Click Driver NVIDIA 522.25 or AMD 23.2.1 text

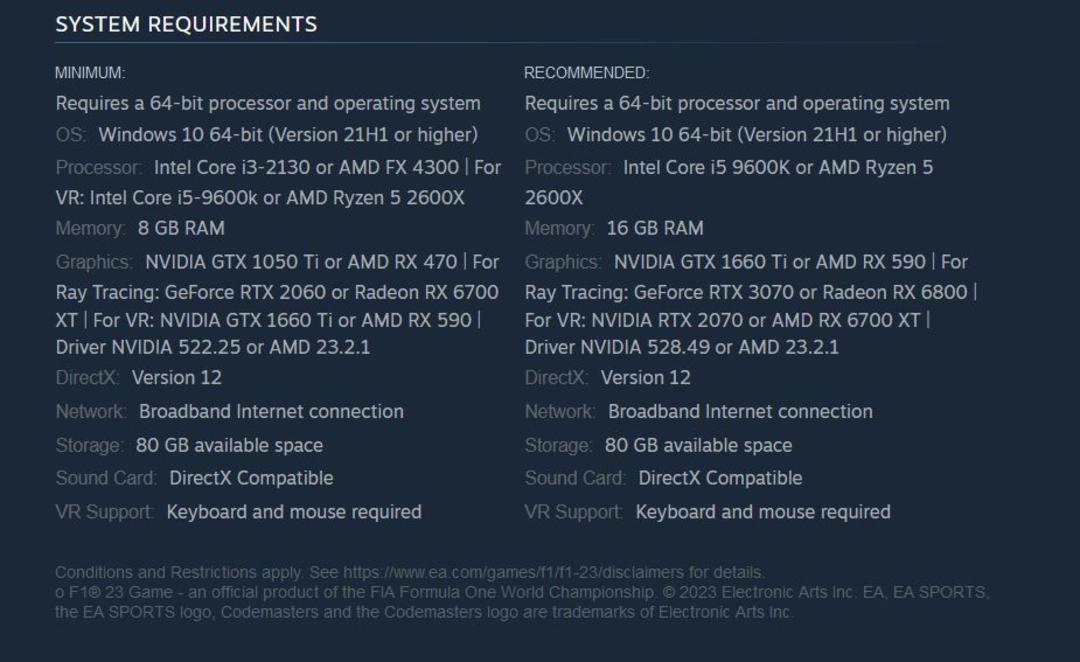(213, 347)
